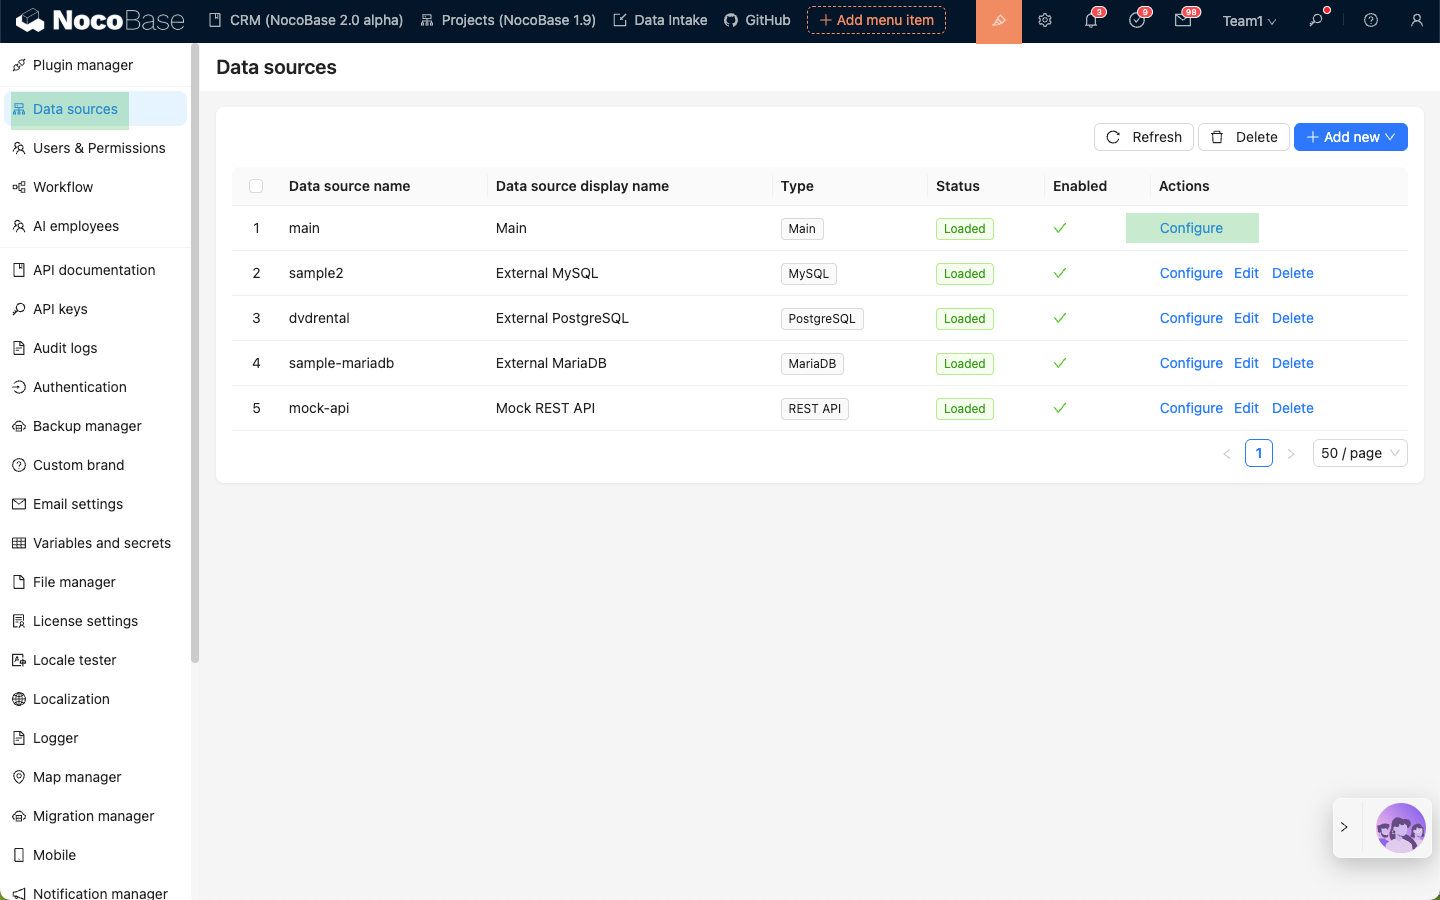
Task: Click the help question mark icon
Action: tap(1371, 21)
